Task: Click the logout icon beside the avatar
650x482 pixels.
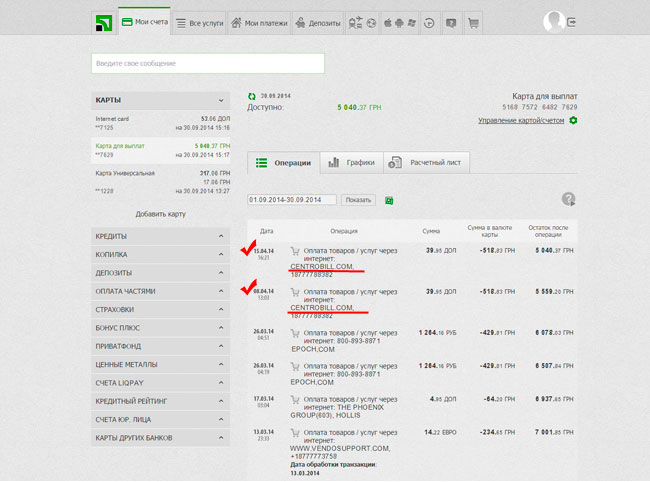Action: point(572,22)
